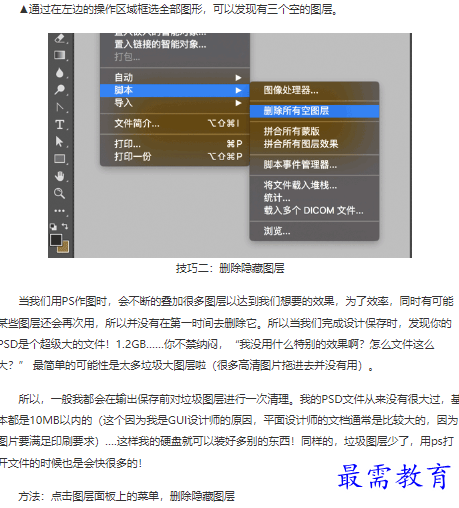Select 删除所有空图层 in the submenu
This screenshot has height=508, width=459.
[x=314, y=111]
